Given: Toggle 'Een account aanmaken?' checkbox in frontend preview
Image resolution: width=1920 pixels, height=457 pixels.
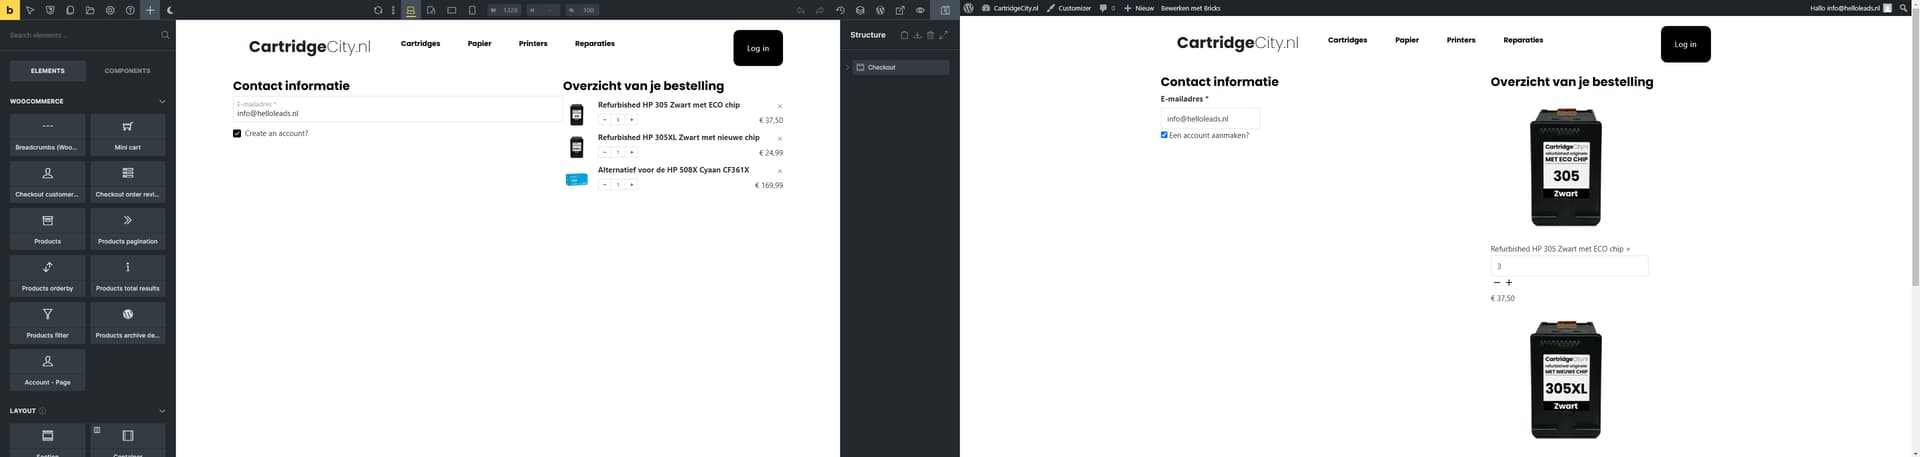Looking at the screenshot, I should [x=1164, y=135].
